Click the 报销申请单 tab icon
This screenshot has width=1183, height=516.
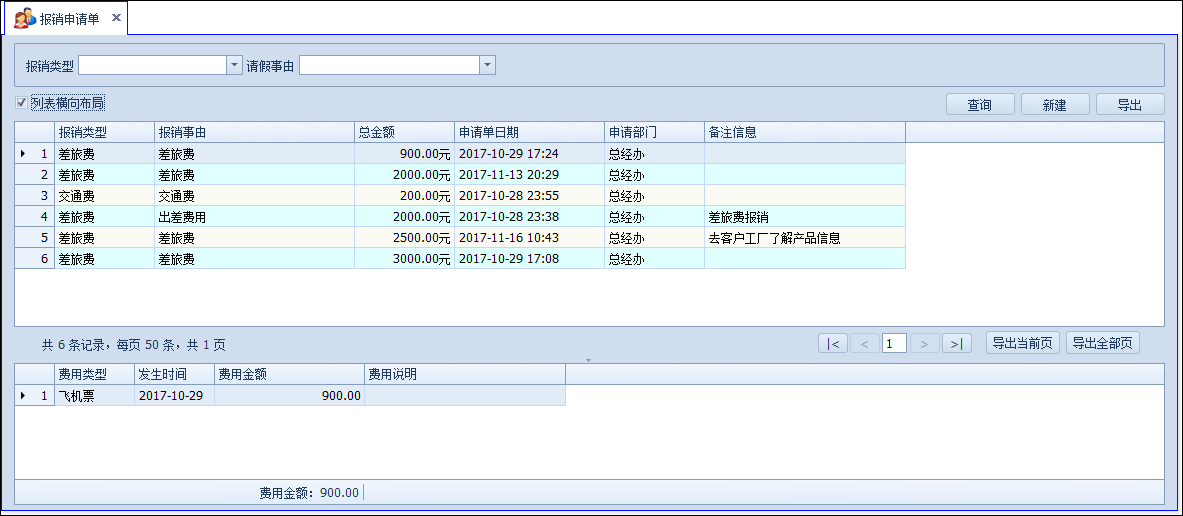[x=25, y=18]
